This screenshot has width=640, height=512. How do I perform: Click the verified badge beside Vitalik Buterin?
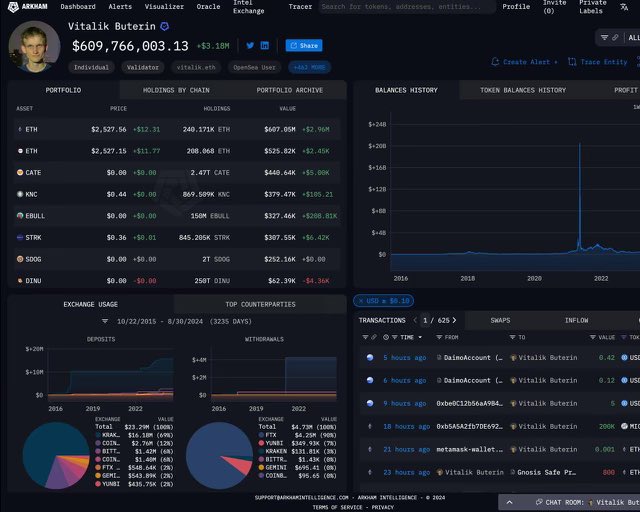tap(164, 27)
